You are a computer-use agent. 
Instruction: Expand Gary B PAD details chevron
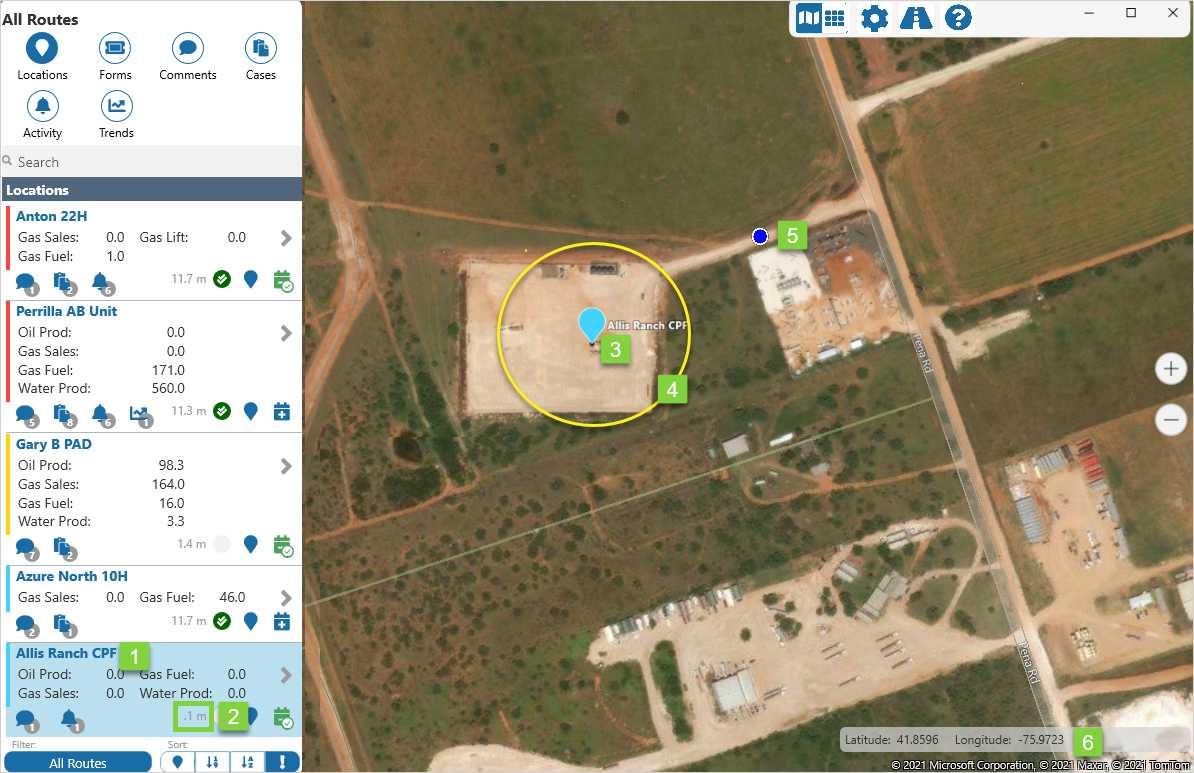tap(286, 466)
